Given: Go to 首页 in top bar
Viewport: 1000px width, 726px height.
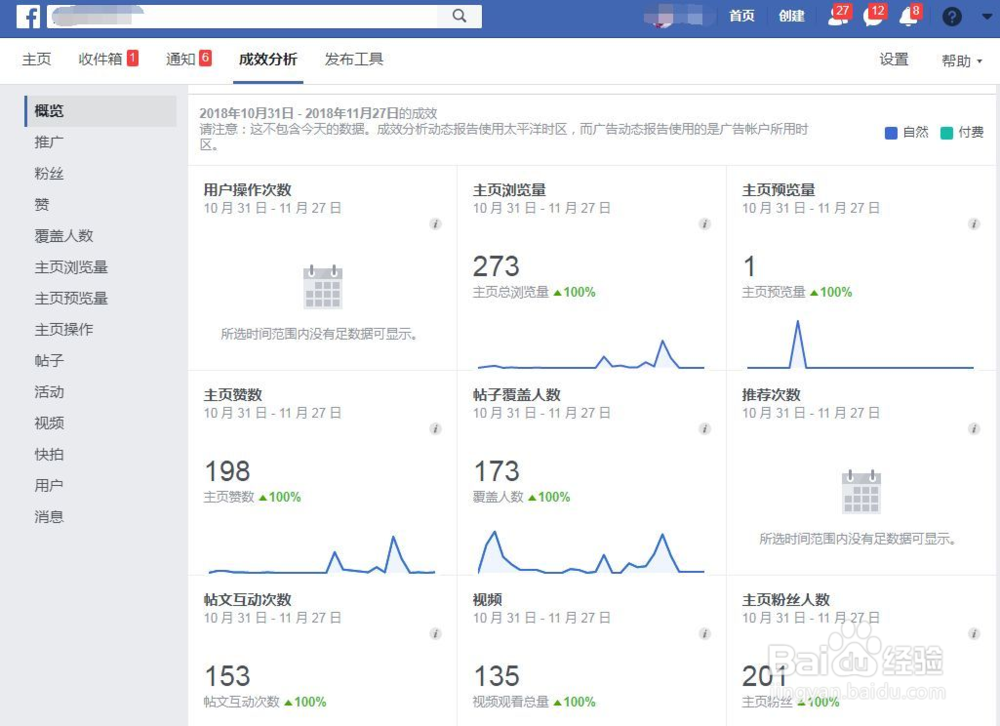Looking at the screenshot, I should click(742, 16).
